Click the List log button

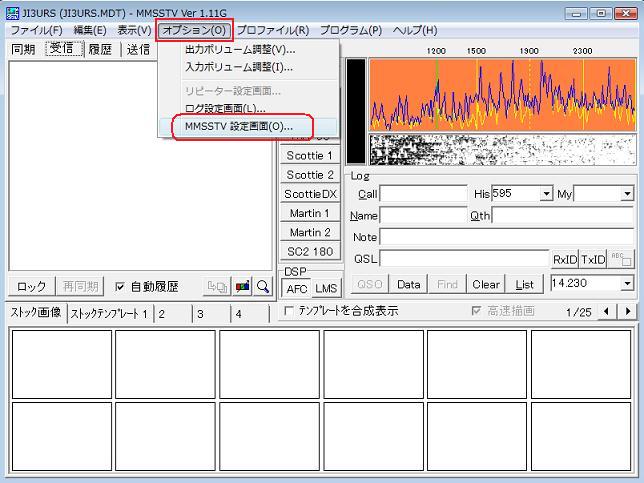524,284
